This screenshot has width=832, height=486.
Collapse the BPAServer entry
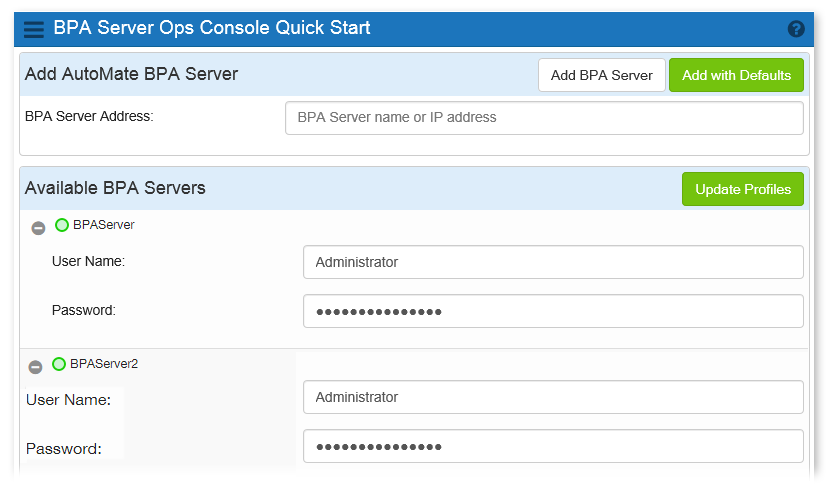tap(38, 229)
